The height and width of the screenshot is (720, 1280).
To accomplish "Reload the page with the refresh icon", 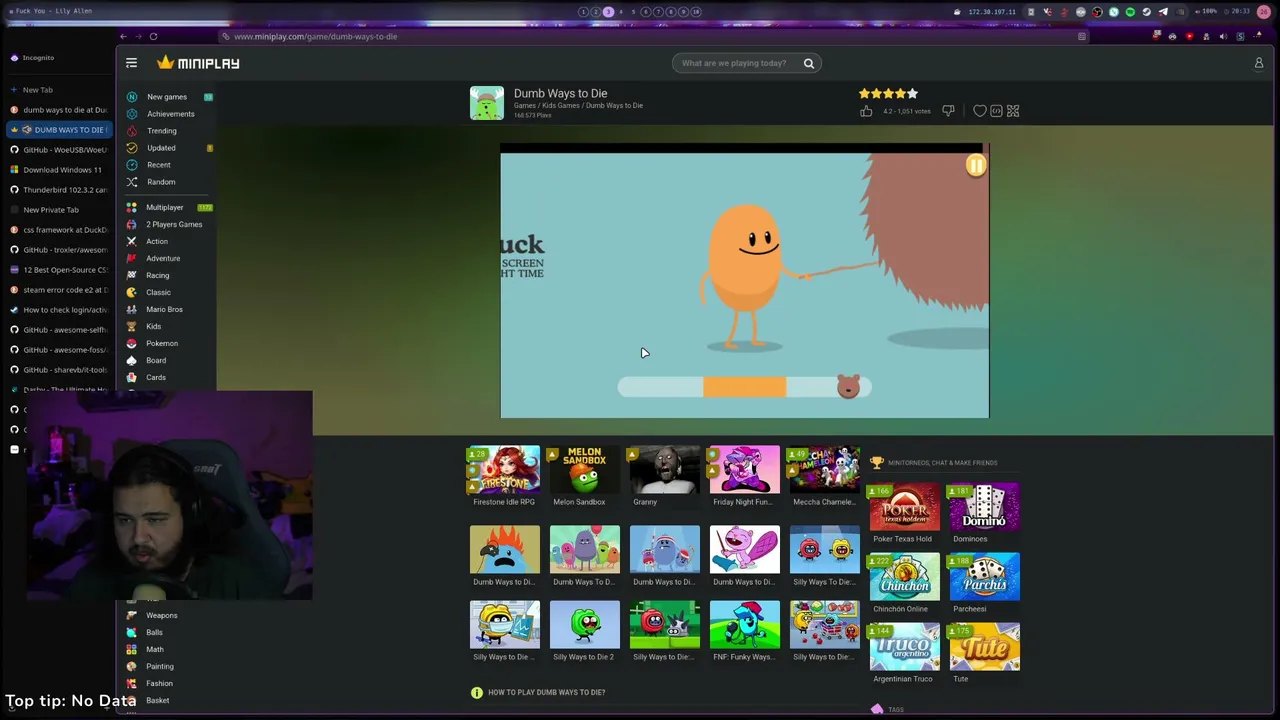I will [153, 37].
